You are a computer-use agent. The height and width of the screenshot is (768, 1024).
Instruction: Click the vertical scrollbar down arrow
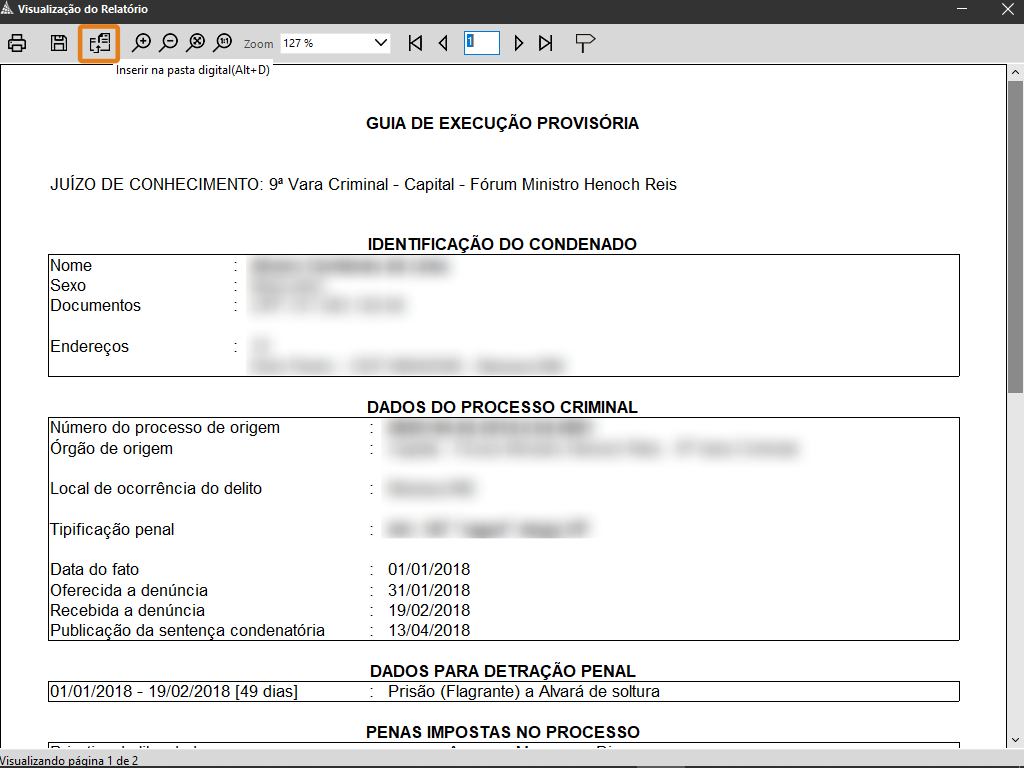click(x=1016, y=741)
